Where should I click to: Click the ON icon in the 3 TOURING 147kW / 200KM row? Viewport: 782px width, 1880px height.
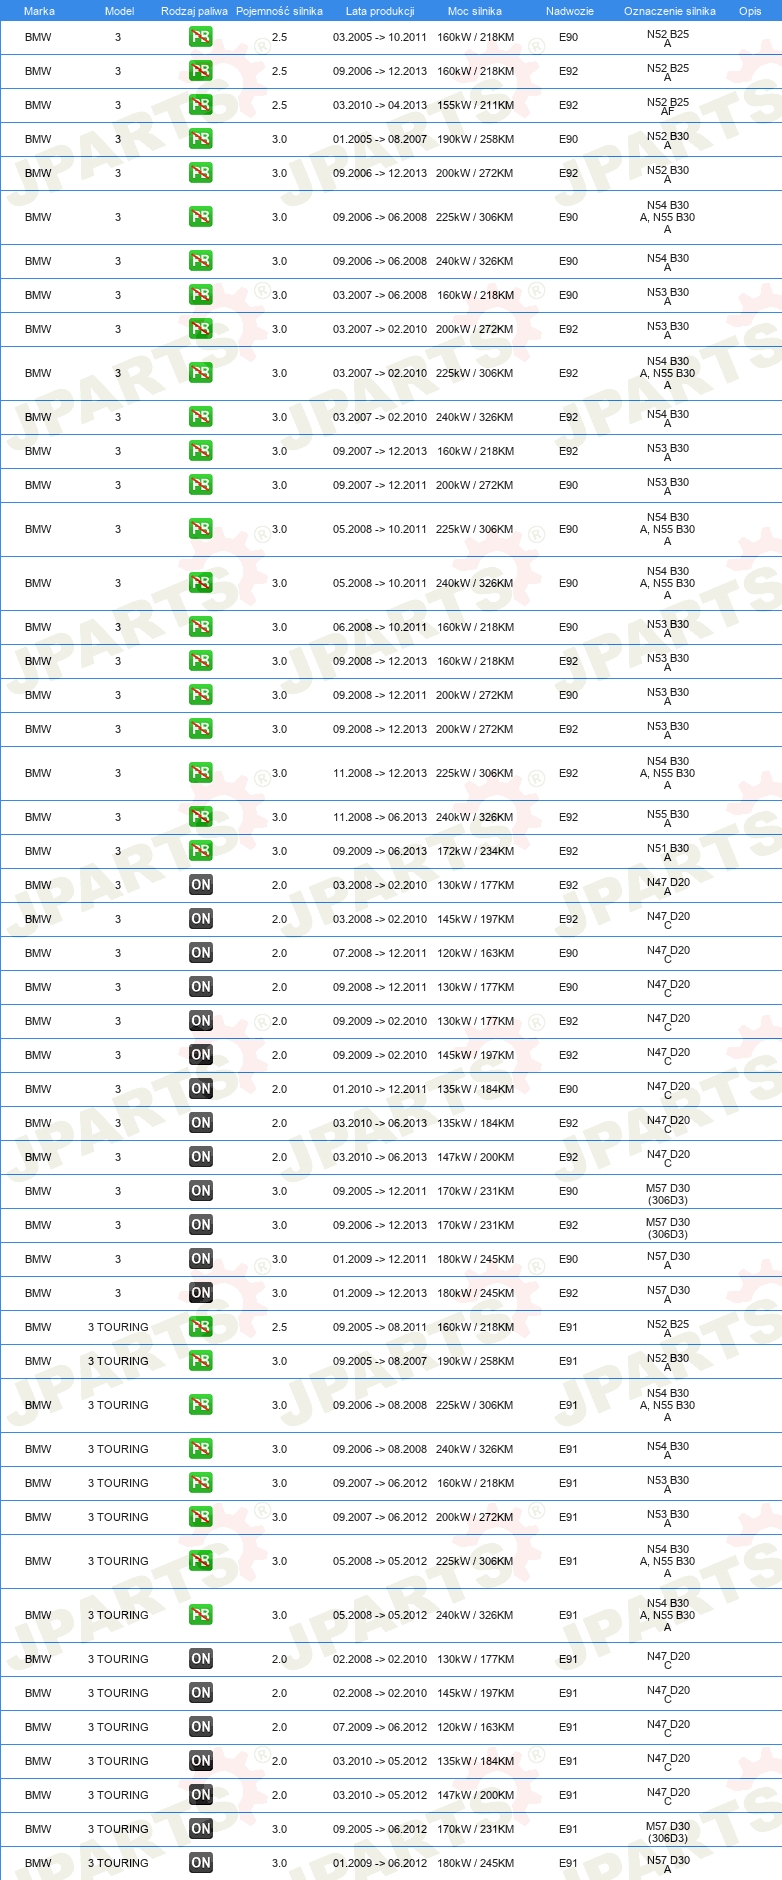click(201, 1795)
